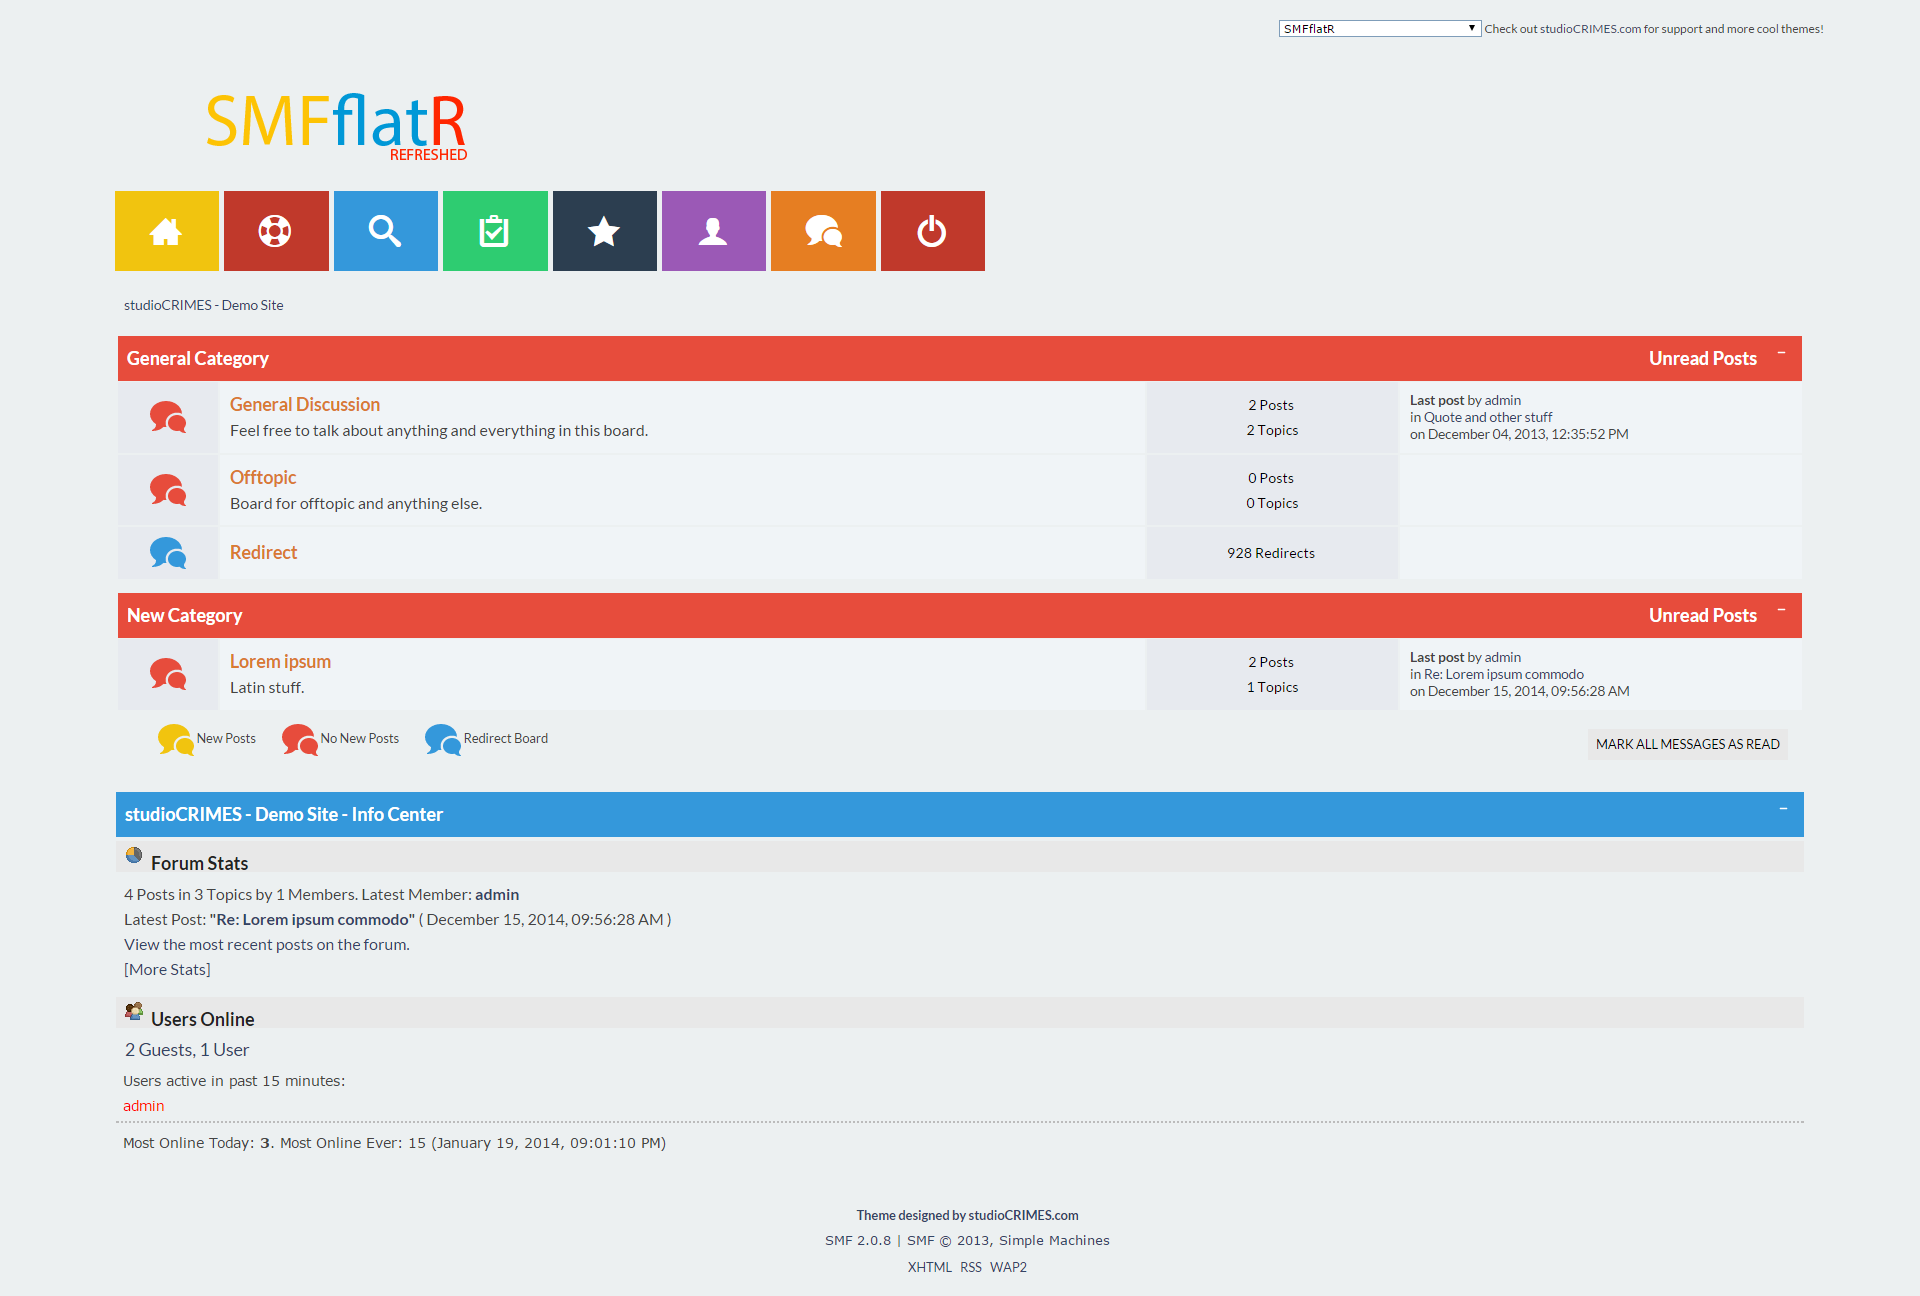Screen dimensions: 1920x1296
Task: Collapse the New Category section
Action: 1781,610
